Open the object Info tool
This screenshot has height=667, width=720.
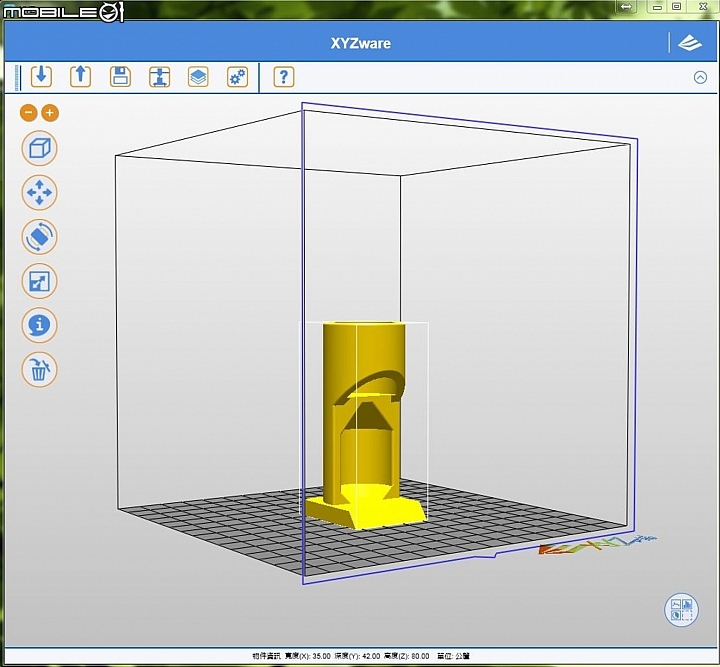click(x=39, y=325)
